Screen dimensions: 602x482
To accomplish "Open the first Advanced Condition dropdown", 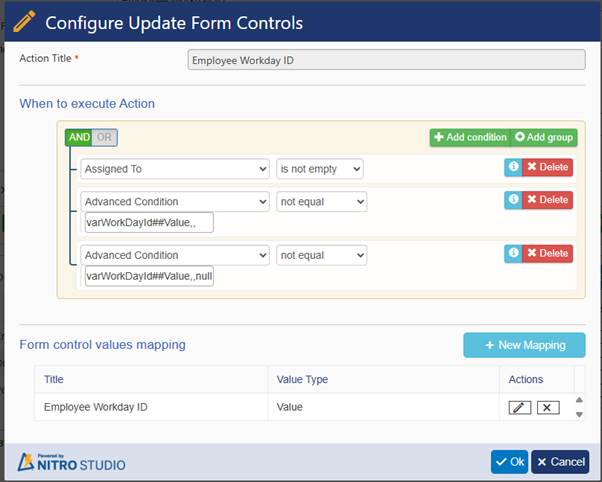I will pyautogui.click(x=176, y=202).
